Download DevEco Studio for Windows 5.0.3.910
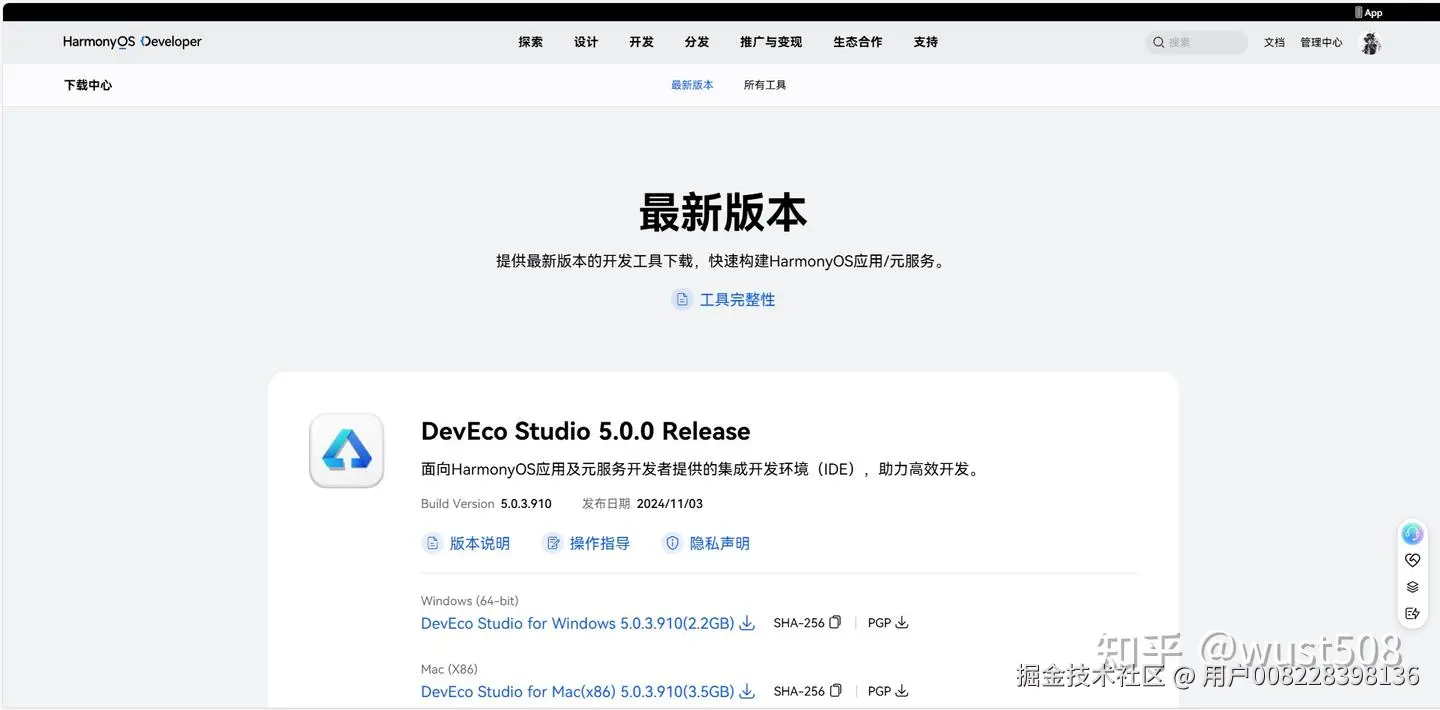Image resolution: width=1440 pixels, height=710 pixels. 577,623
